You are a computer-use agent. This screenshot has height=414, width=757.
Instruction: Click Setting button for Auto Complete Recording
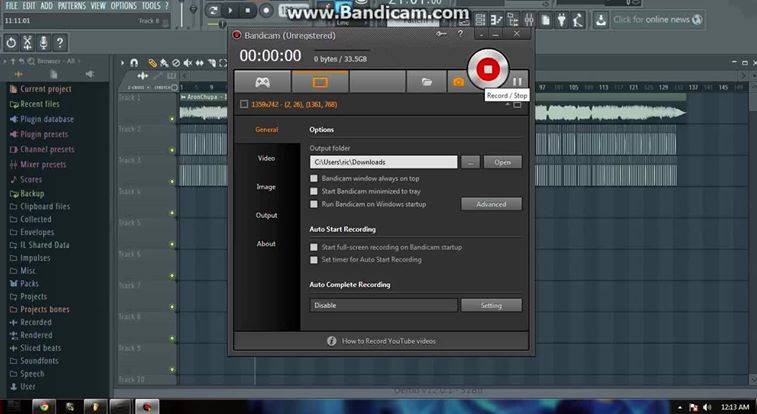pyautogui.click(x=491, y=305)
